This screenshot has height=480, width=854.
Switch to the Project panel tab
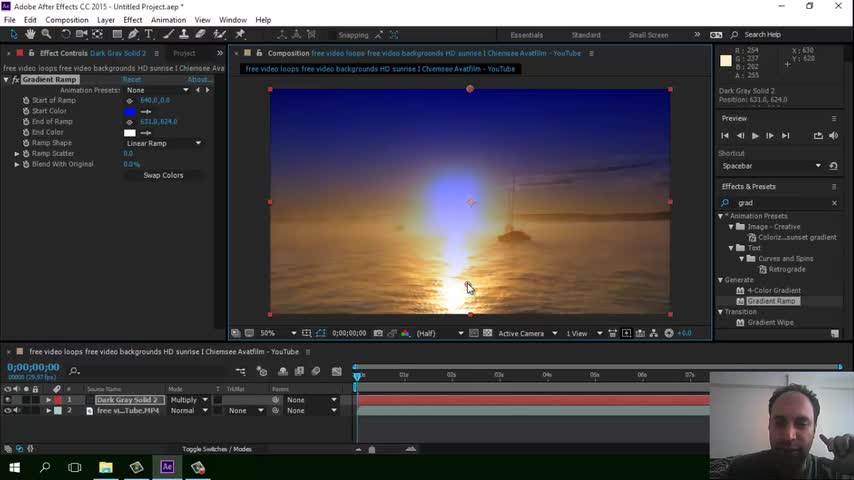184,53
